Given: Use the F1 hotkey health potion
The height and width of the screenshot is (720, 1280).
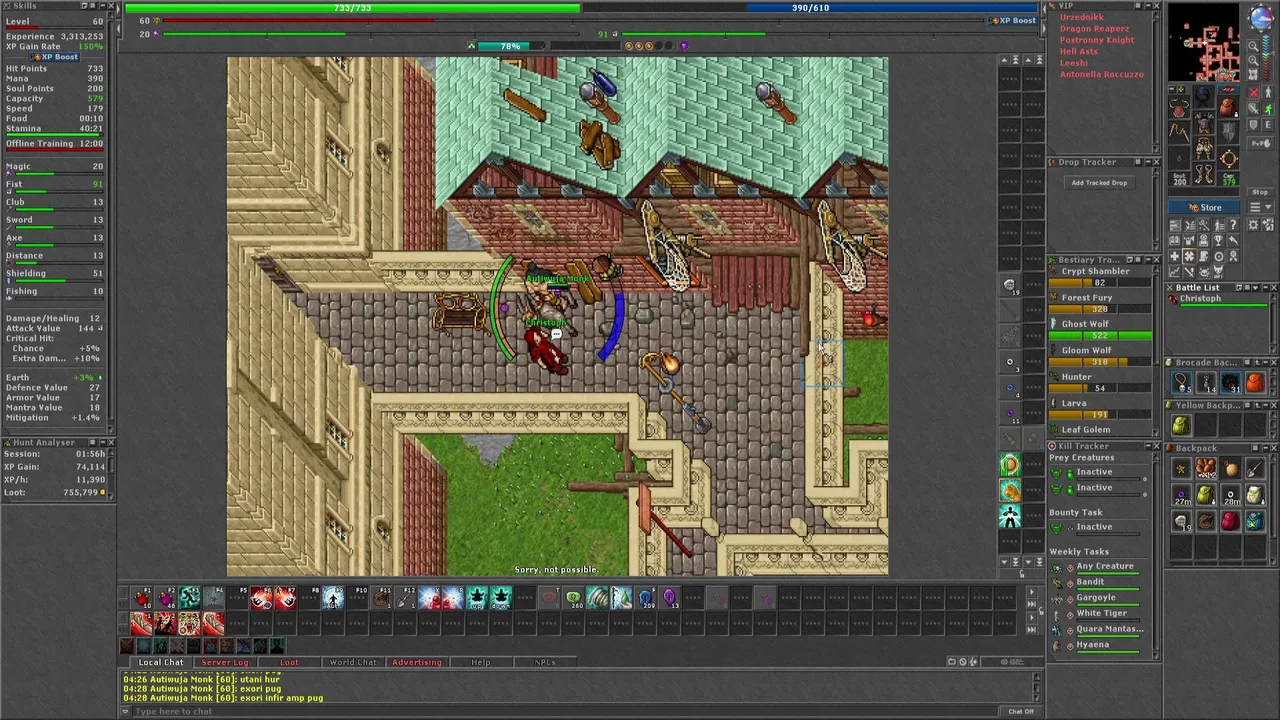Looking at the screenshot, I should 142,597.
